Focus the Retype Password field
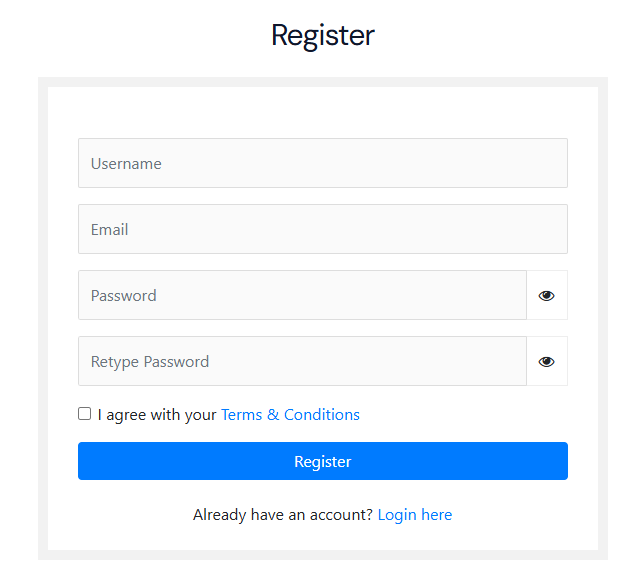Screen dimensions: 634x583 (x=302, y=361)
